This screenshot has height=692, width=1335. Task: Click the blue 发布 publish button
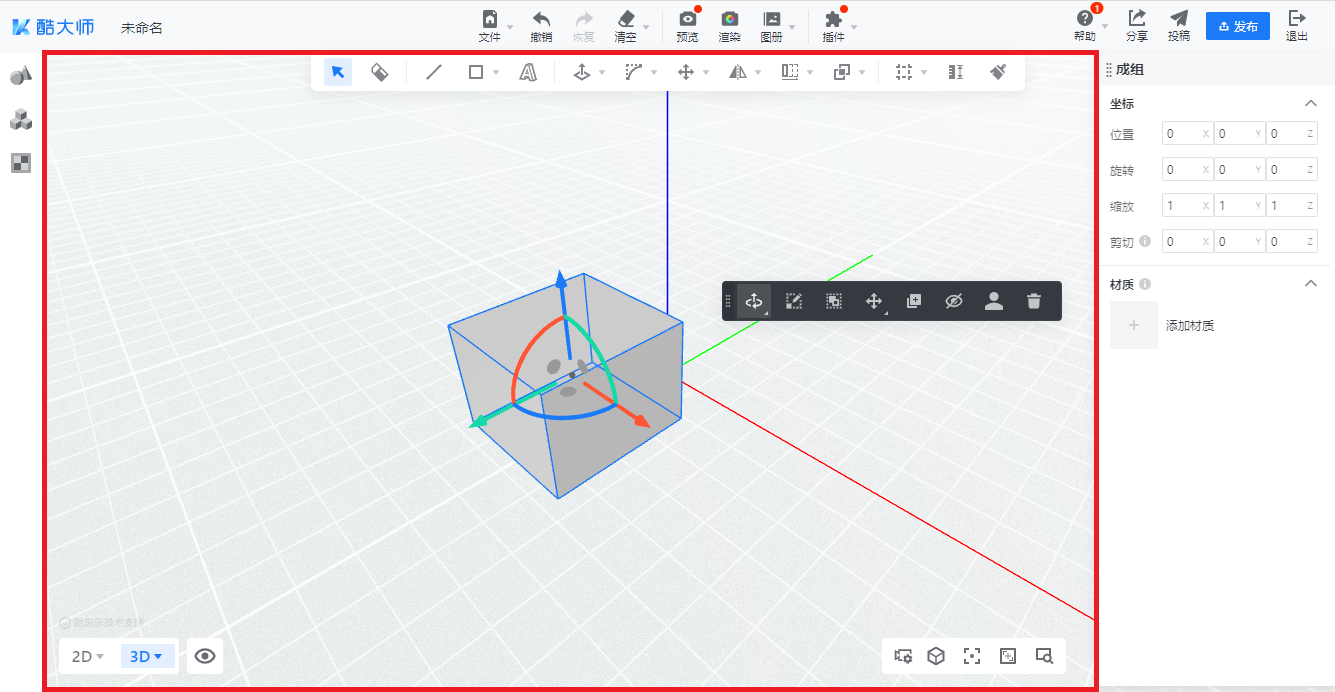pos(1238,26)
